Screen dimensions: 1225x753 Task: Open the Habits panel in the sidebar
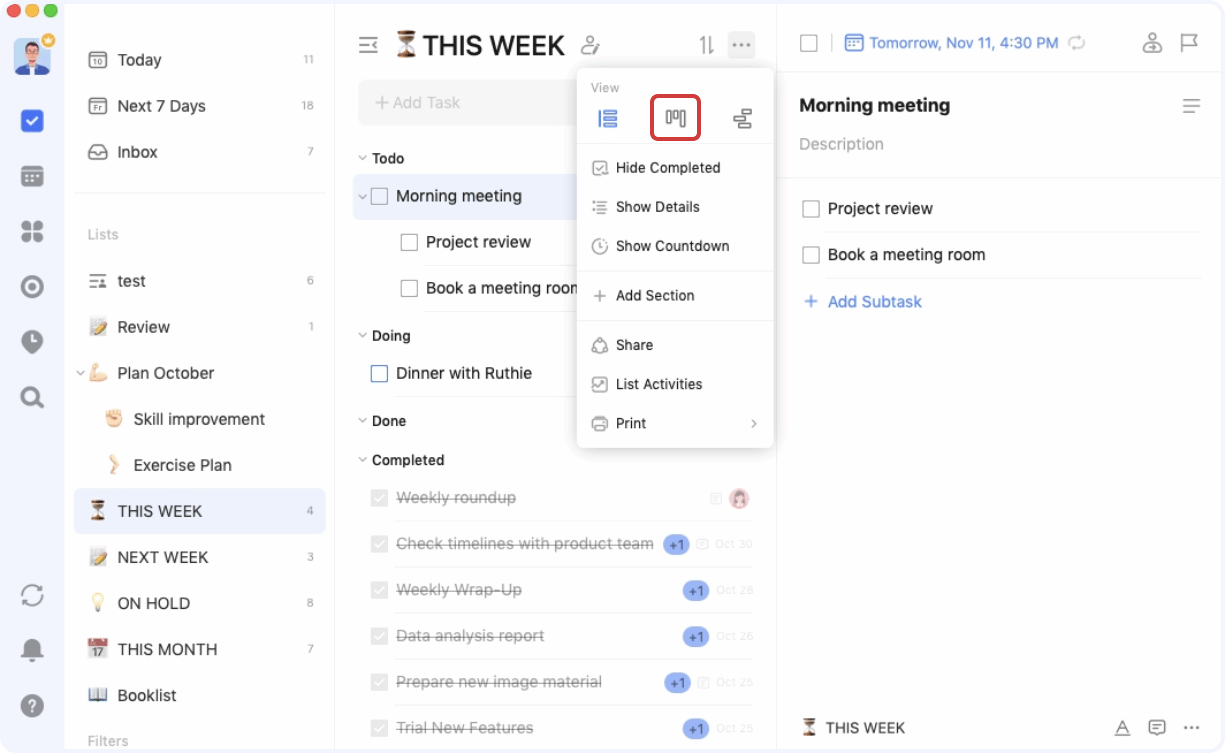(32, 231)
